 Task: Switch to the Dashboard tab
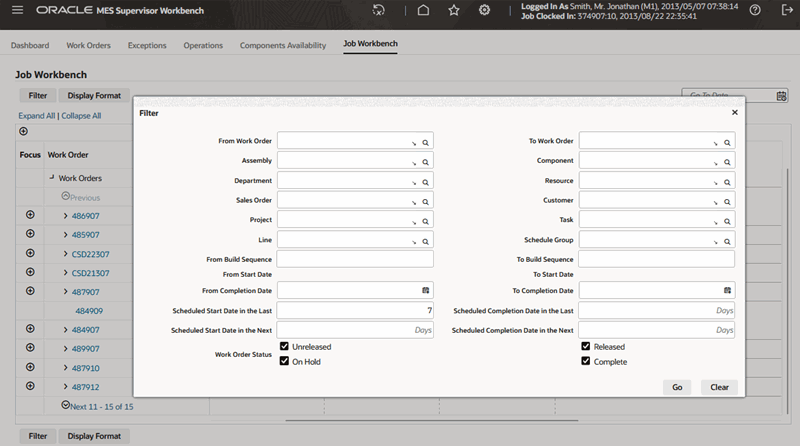(30, 45)
